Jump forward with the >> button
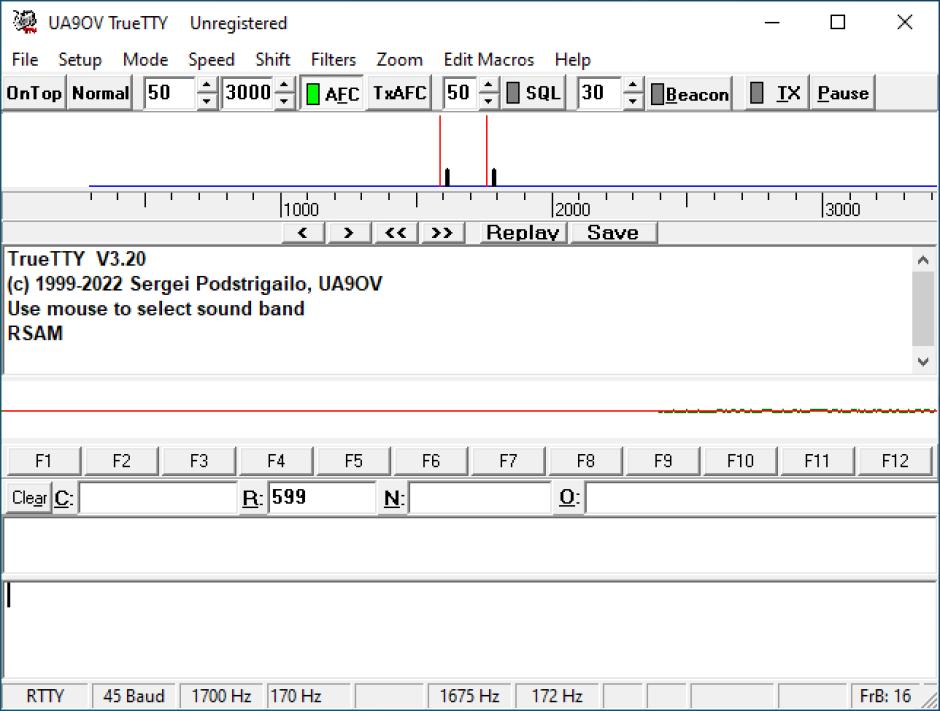This screenshot has width=940, height=711. pyautogui.click(x=442, y=233)
